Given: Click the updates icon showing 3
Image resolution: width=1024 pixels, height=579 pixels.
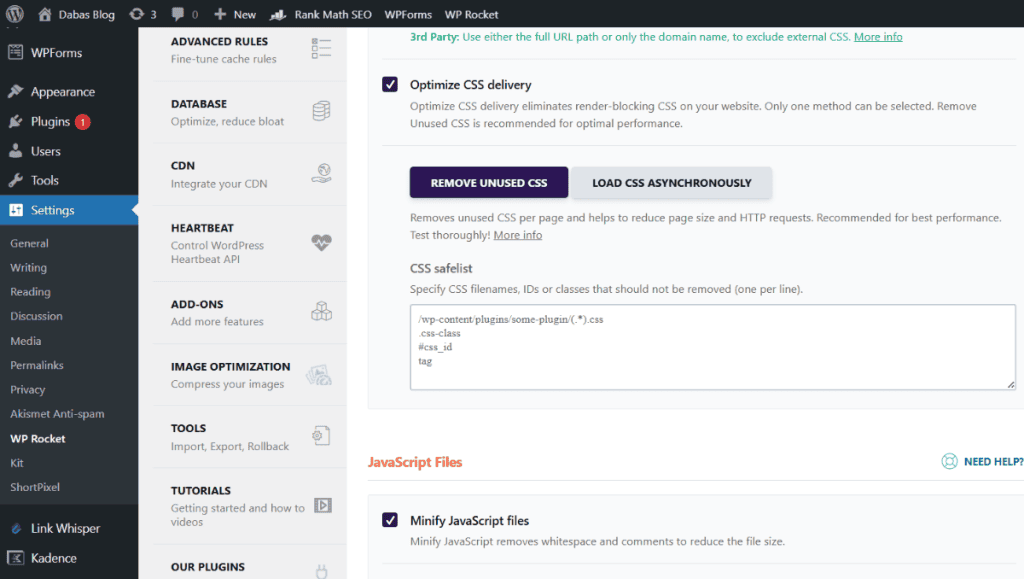Looking at the screenshot, I should pyautogui.click(x=136, y=14).
